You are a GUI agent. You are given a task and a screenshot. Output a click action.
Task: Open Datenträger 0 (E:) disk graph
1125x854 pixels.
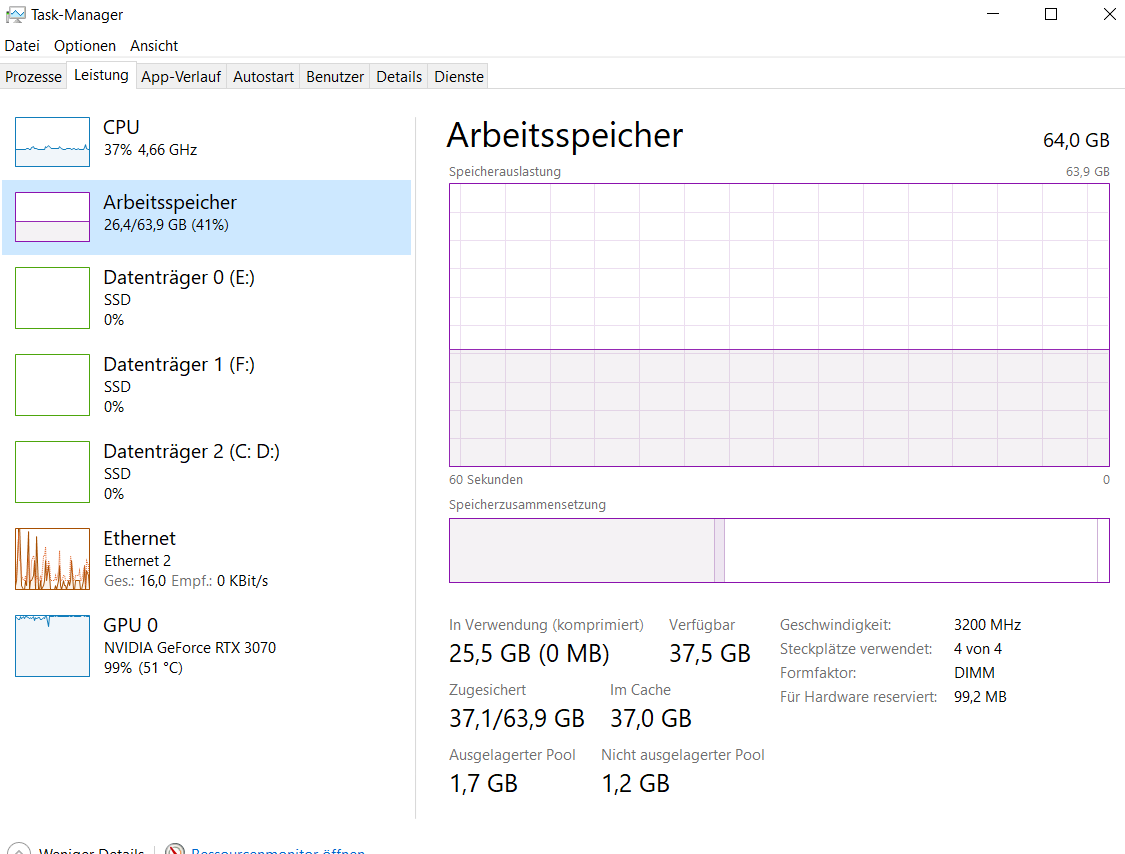[x=52, y=298]
